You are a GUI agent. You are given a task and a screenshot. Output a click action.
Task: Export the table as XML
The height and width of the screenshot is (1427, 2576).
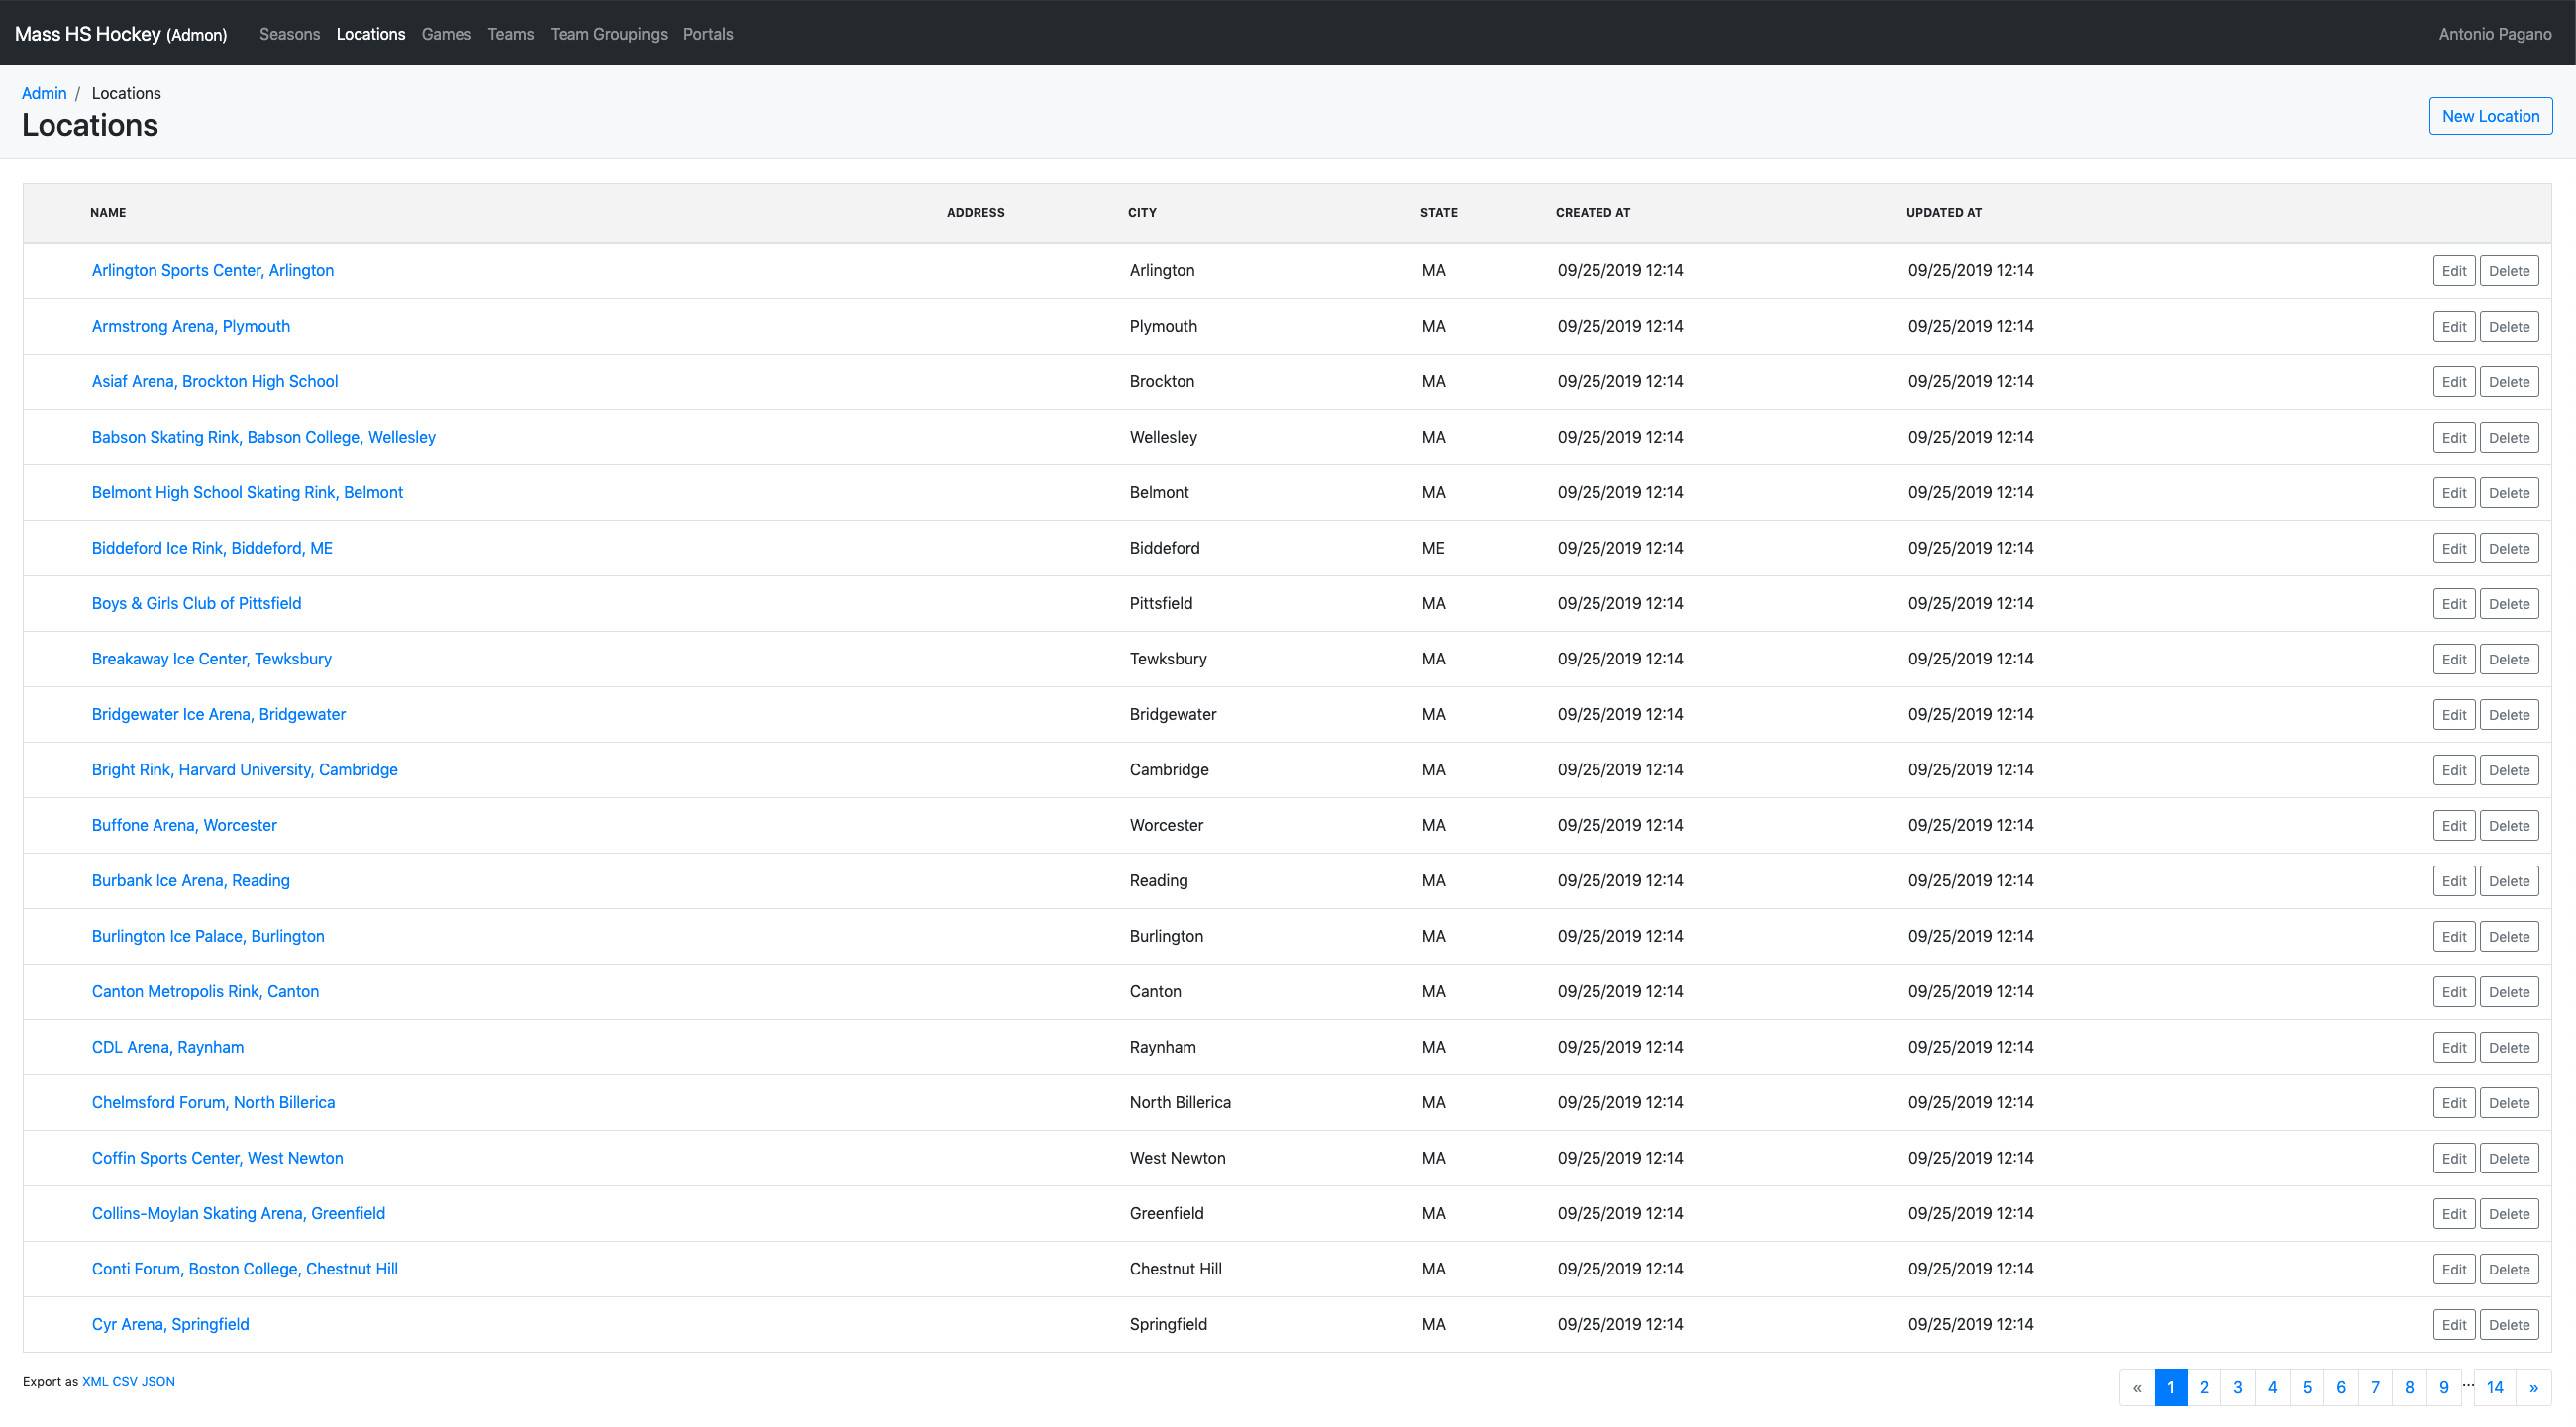point(94,1381)
